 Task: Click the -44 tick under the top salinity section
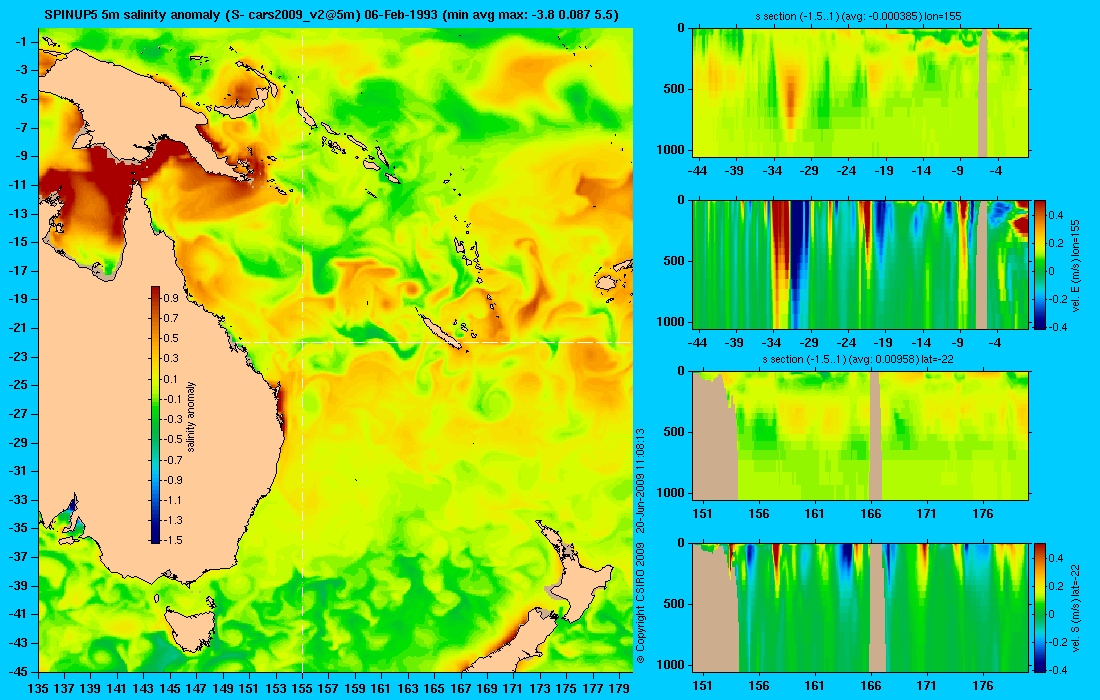697,170
